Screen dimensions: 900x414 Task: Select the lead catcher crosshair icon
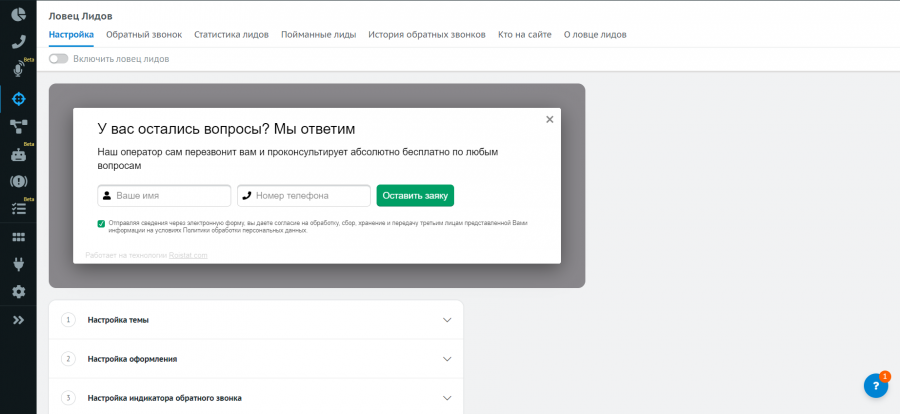click(x=18, y=98)
